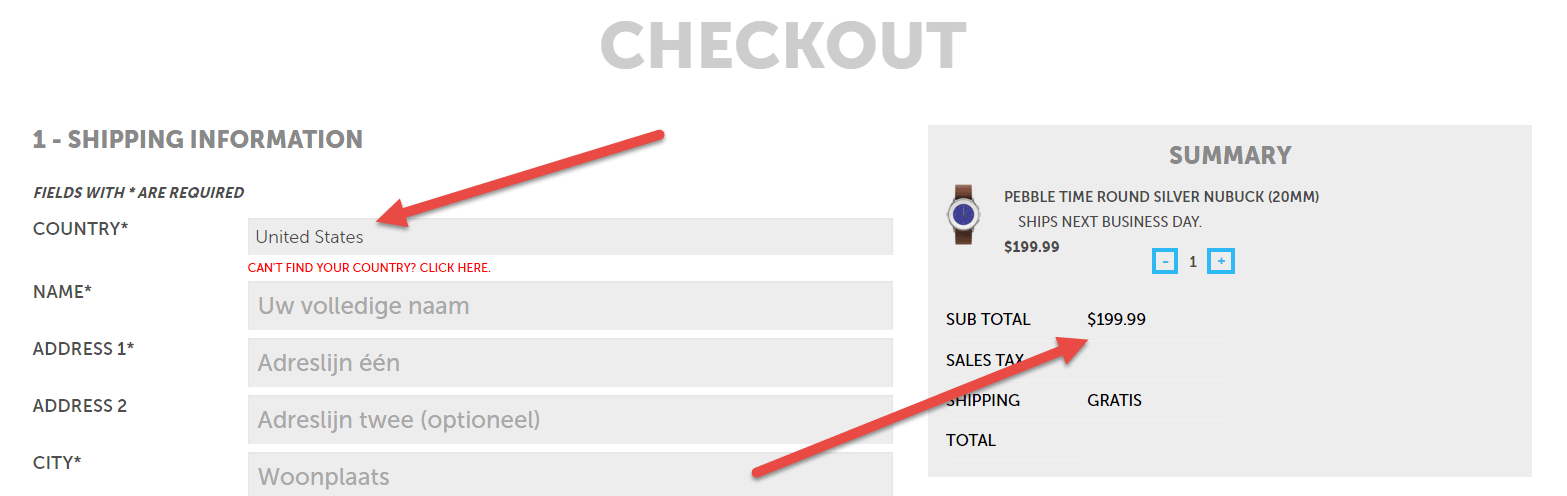
Task: Click the GRATIS shipping value
Action: tap(1114, 400)
